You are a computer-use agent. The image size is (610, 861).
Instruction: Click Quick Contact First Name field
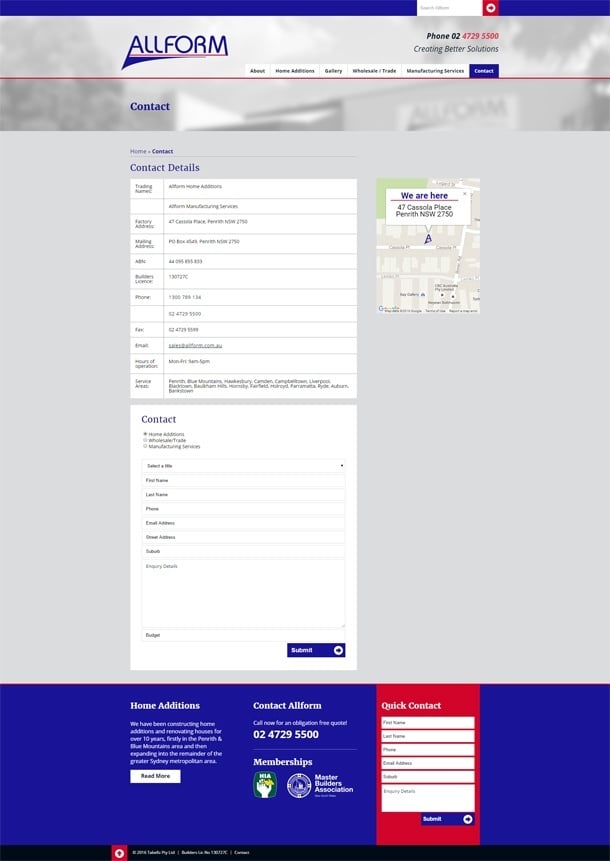[x=428, y=723]
